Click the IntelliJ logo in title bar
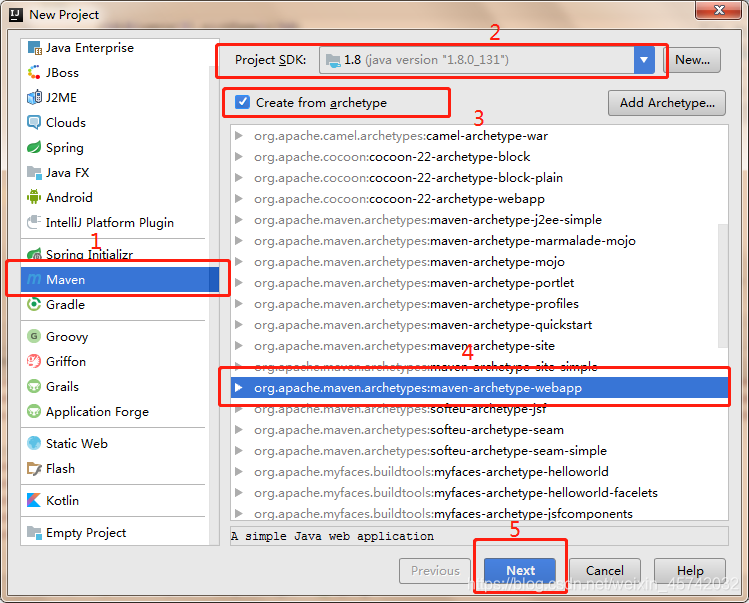The width and height of the screenshot is (749, 603). click(x=16, y=15)
